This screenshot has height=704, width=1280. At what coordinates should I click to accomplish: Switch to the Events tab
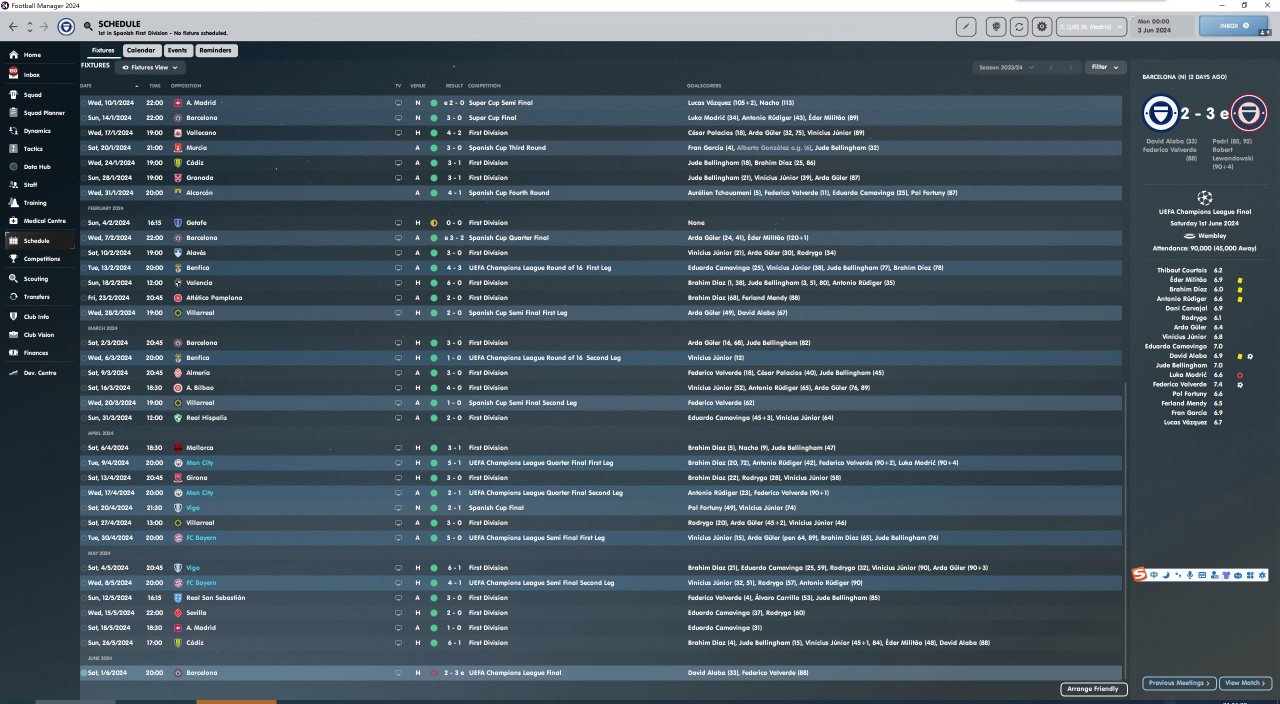coord(177,50)
